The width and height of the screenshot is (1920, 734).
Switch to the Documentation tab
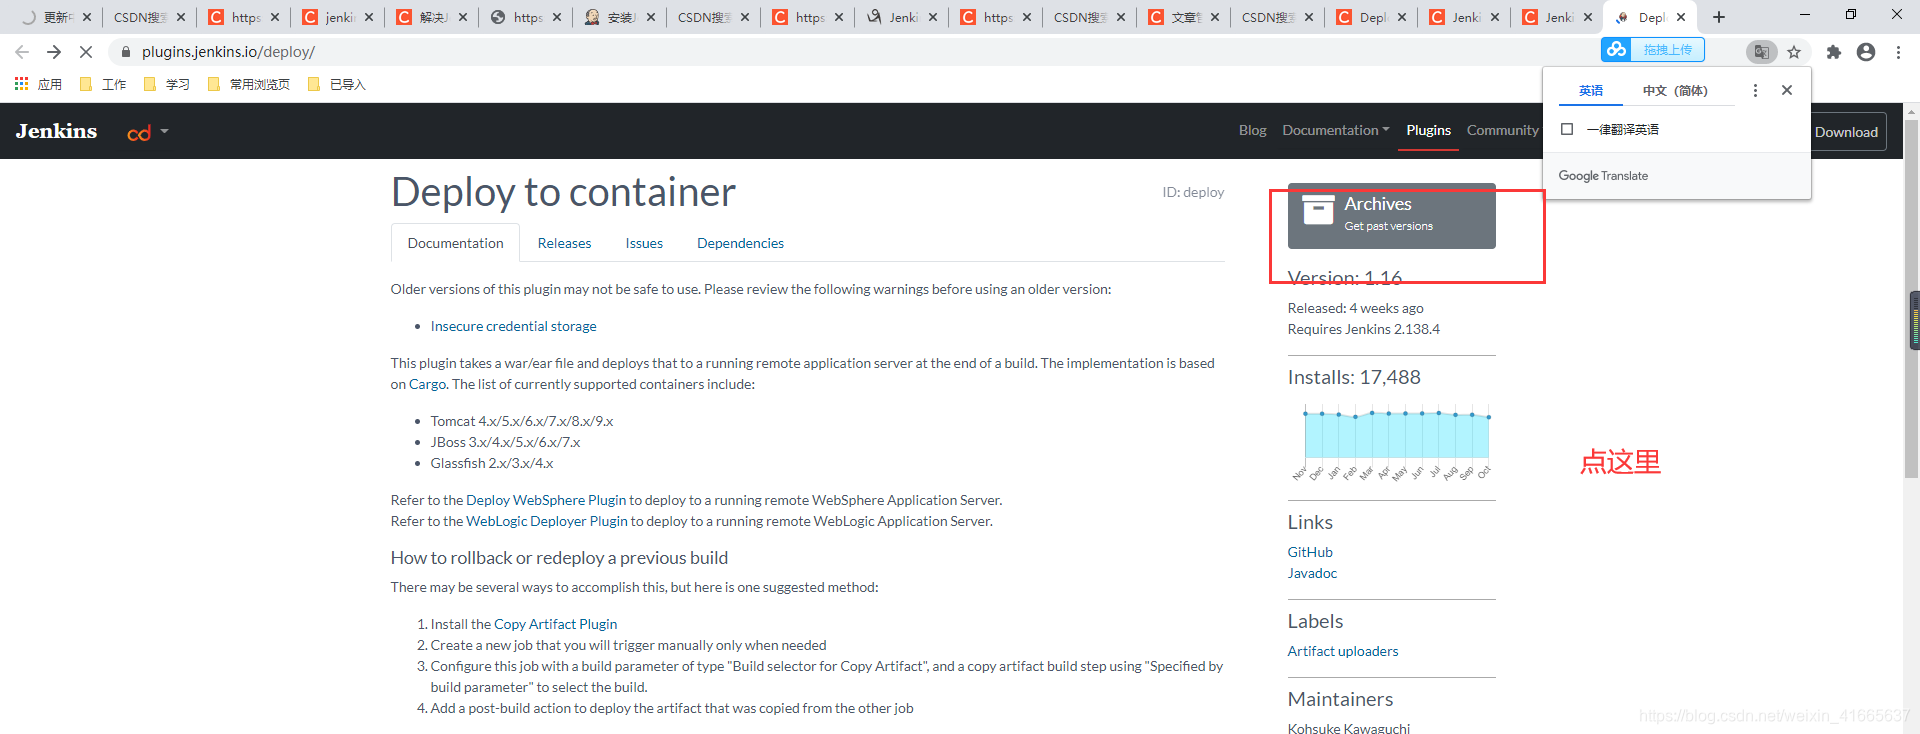click(x=455, y=243)
